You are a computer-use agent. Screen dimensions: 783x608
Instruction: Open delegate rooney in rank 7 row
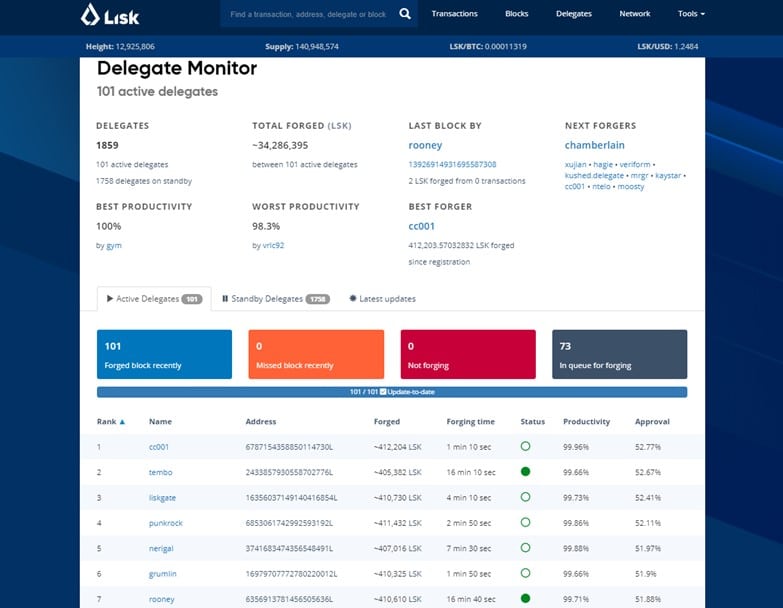click(162, 599)
